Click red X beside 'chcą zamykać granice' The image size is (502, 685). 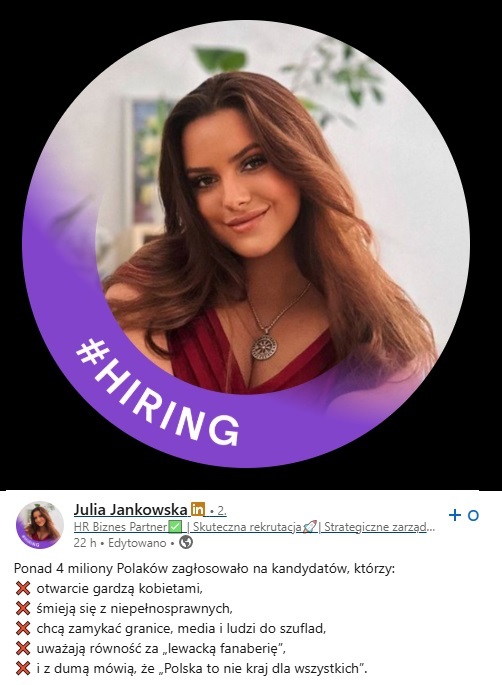tap(23, 629)
